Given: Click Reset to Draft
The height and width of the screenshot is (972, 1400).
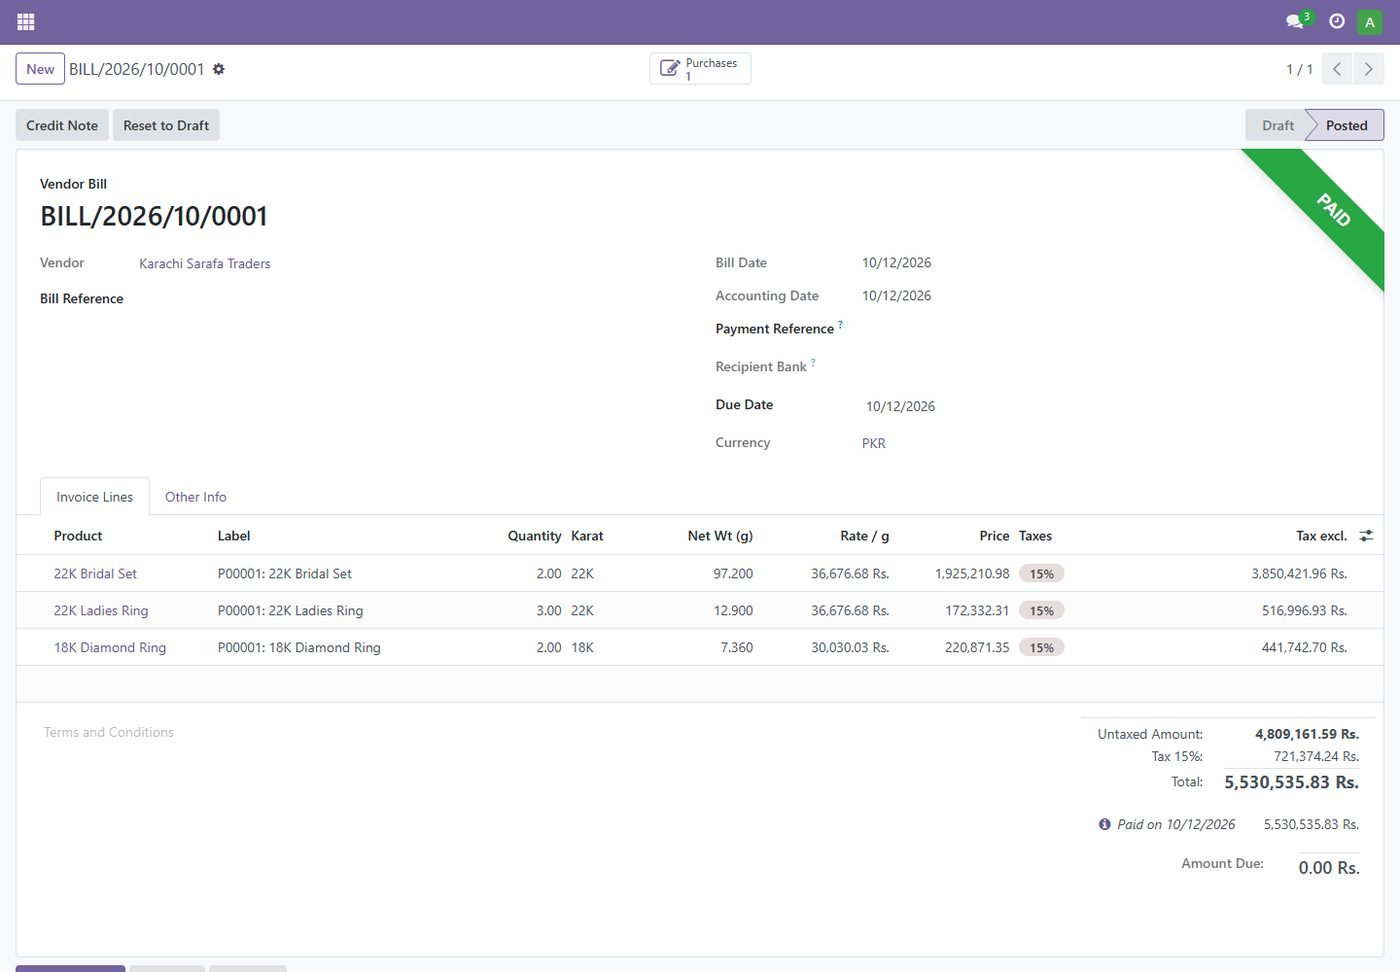Looking at the screenshot, I should coord(166,125).
